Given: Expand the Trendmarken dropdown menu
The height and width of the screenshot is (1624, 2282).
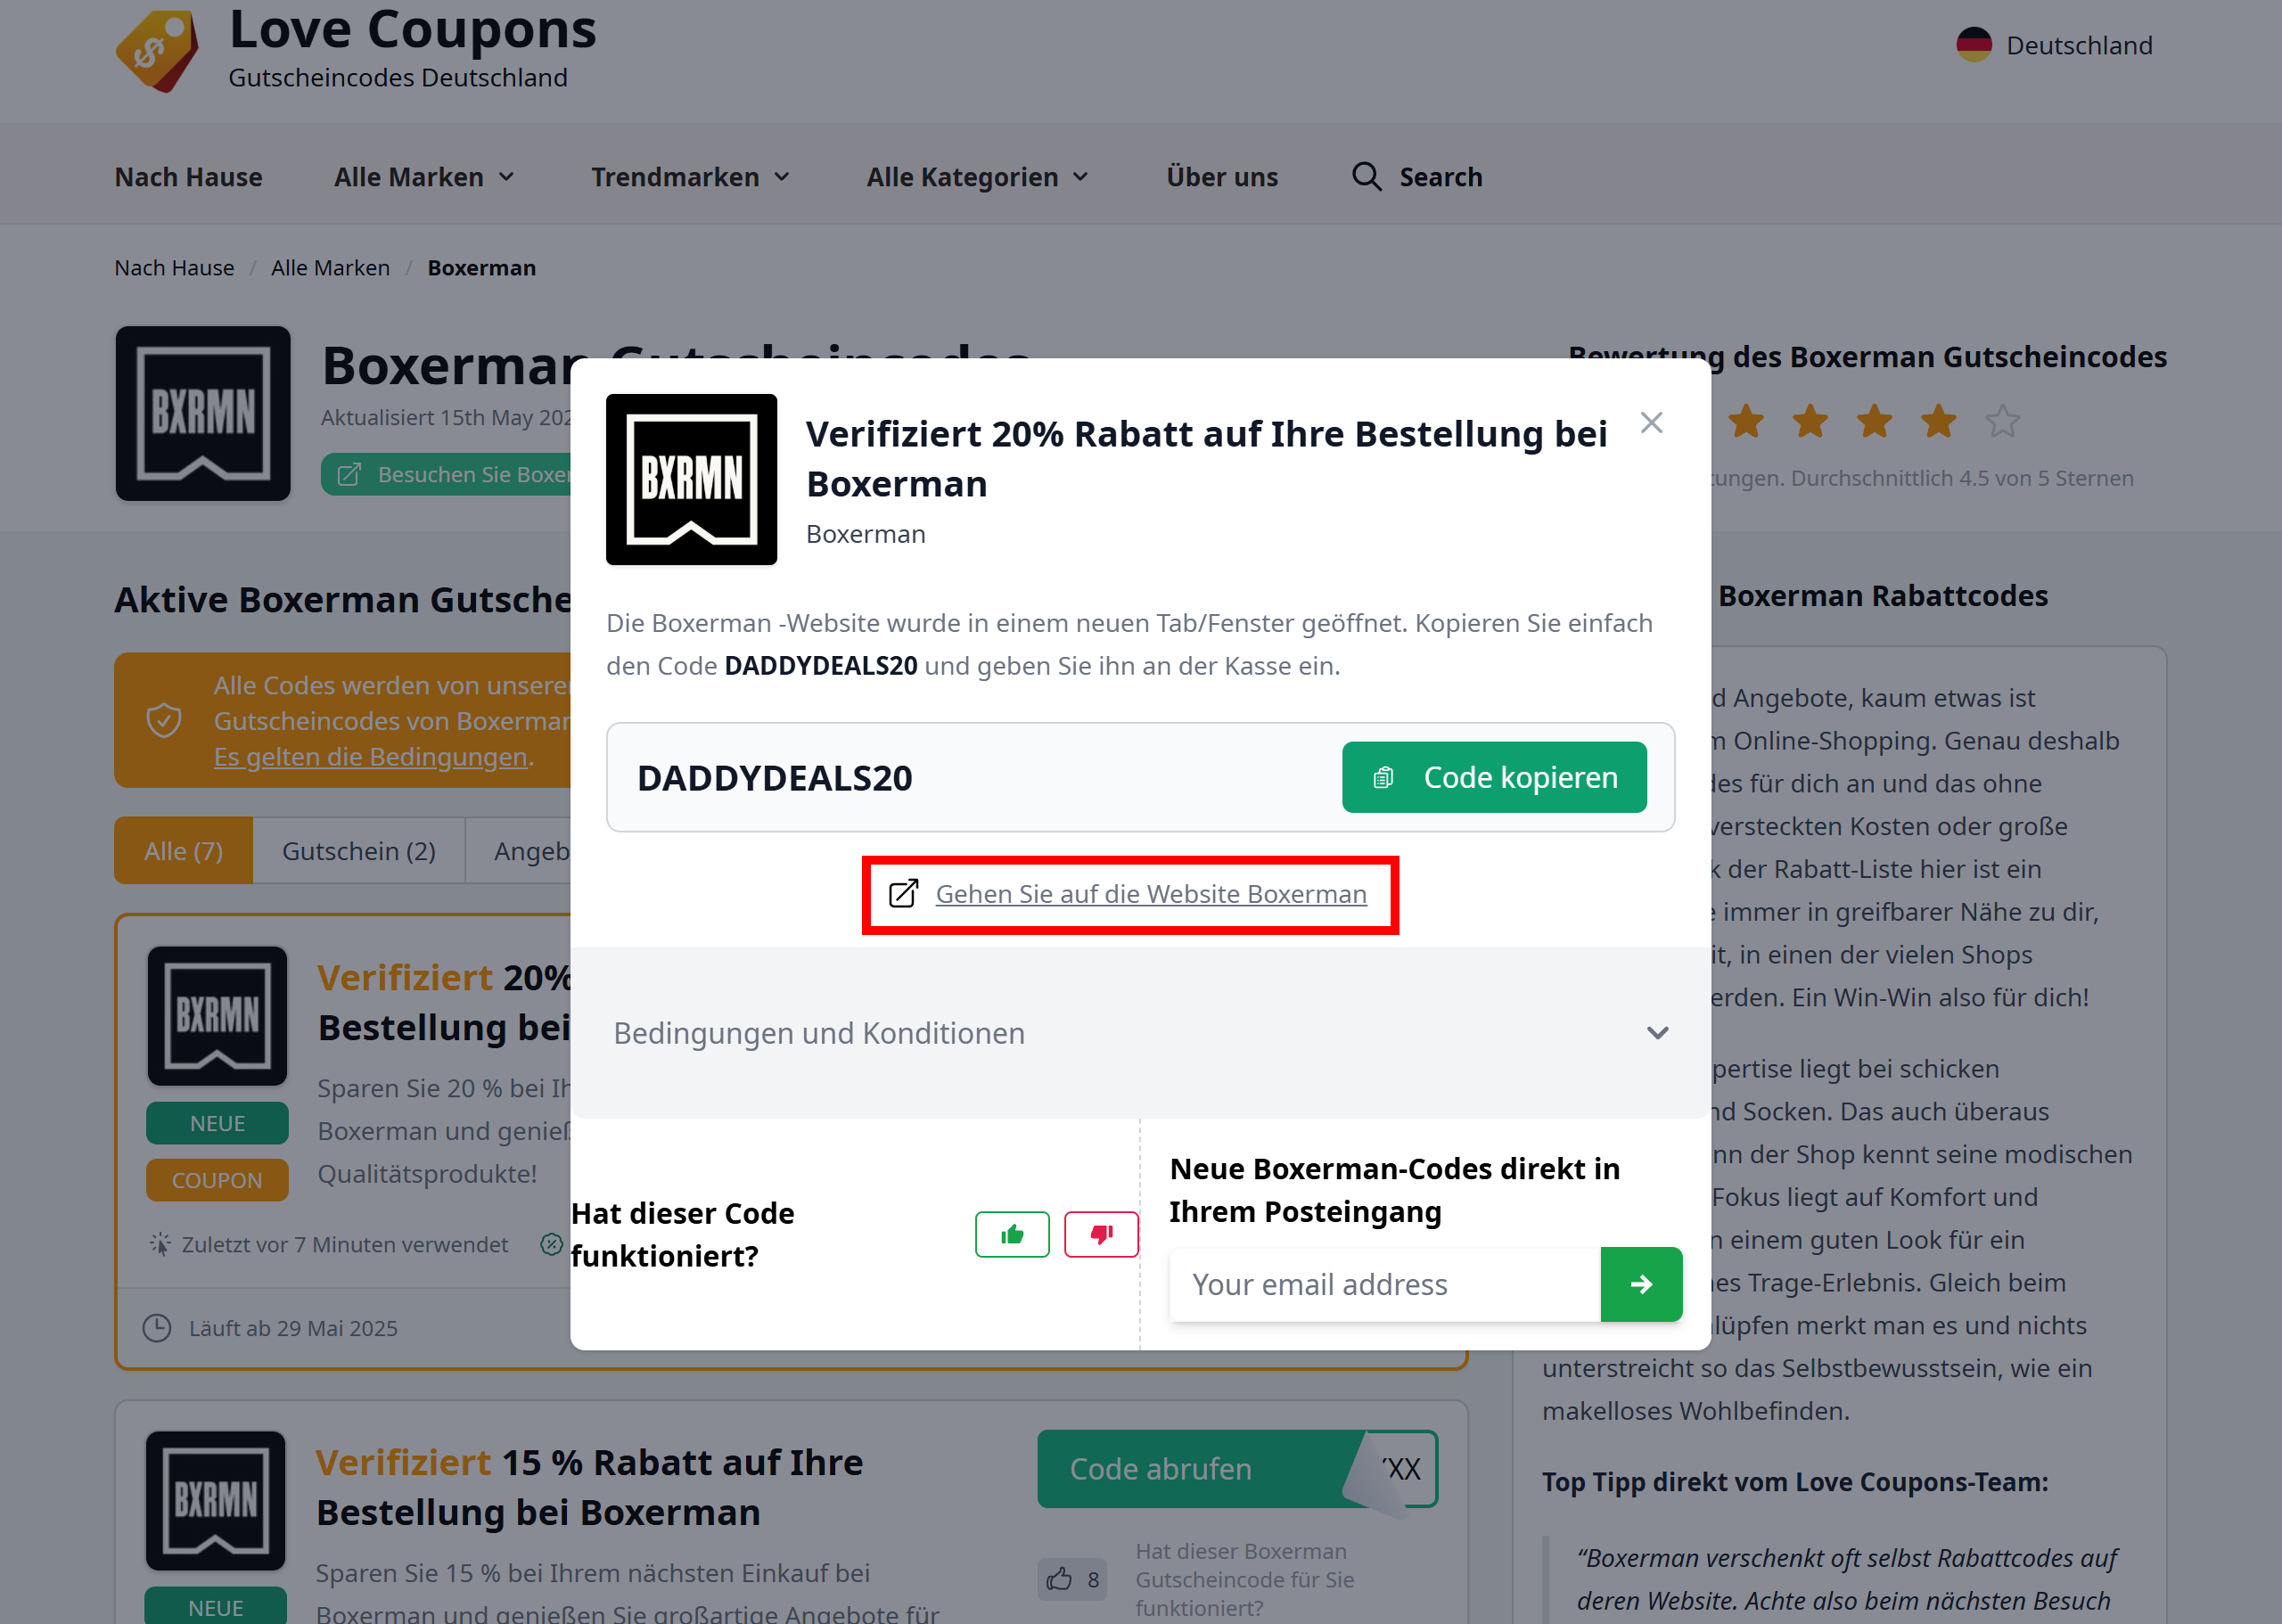Looking at the screenshot, I should (x=691, y=177).
